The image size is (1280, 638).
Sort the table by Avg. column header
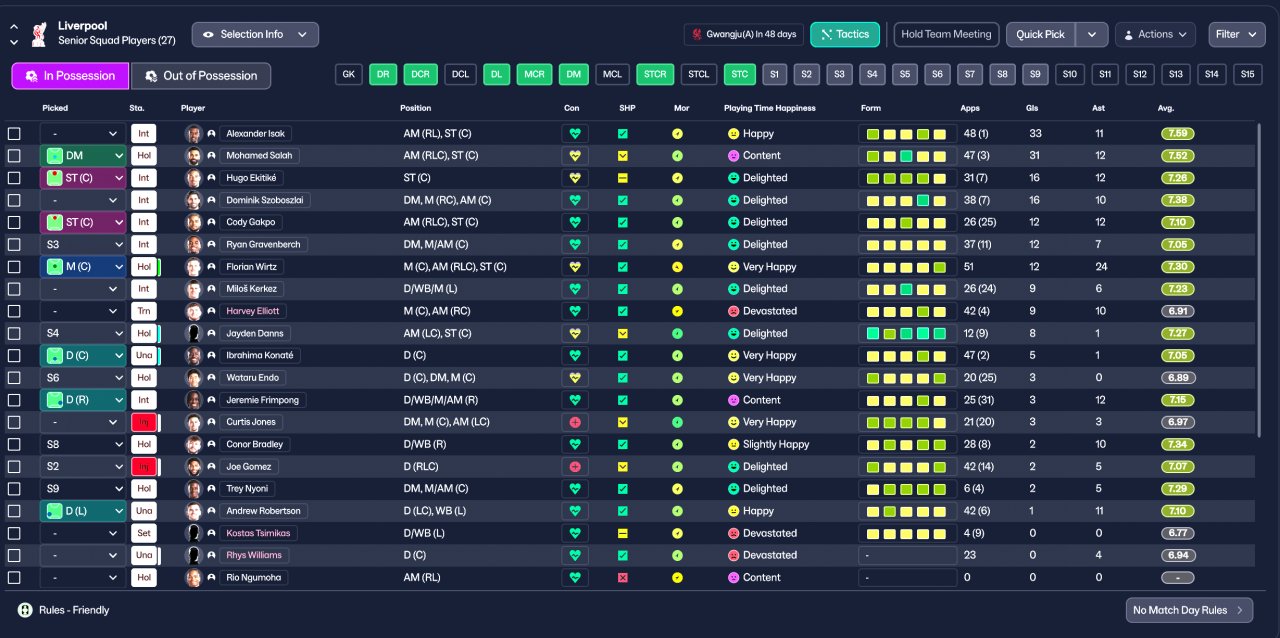pyautogui.click(x=1166, y=108)
